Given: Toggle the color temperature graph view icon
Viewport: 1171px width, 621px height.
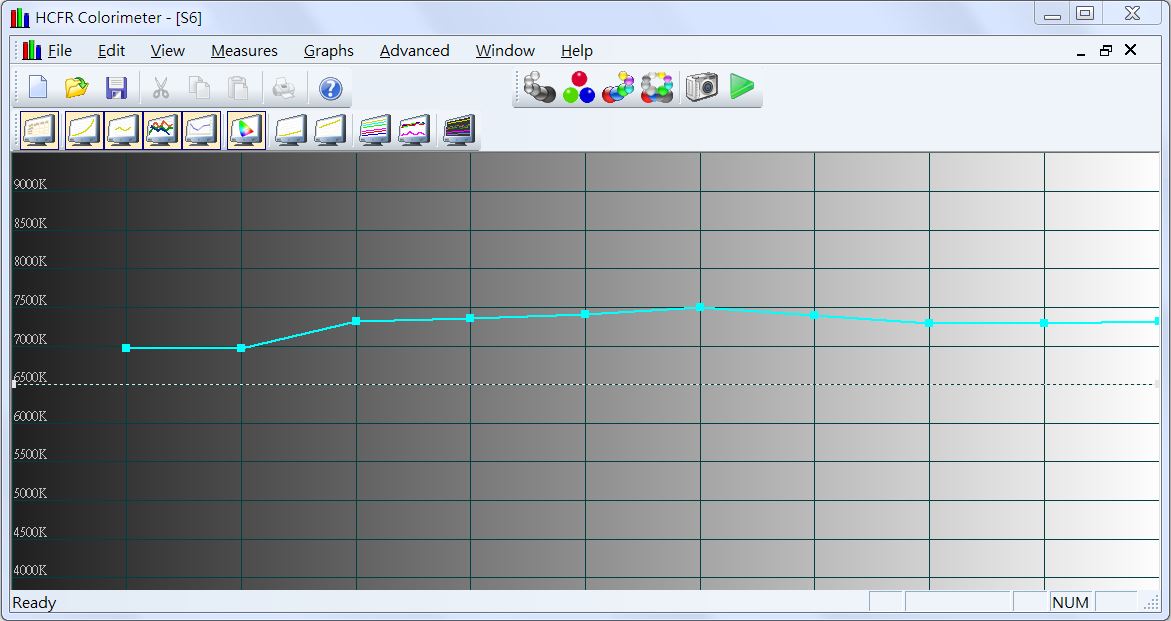Looking at the screenshot, I should point(202,131).
